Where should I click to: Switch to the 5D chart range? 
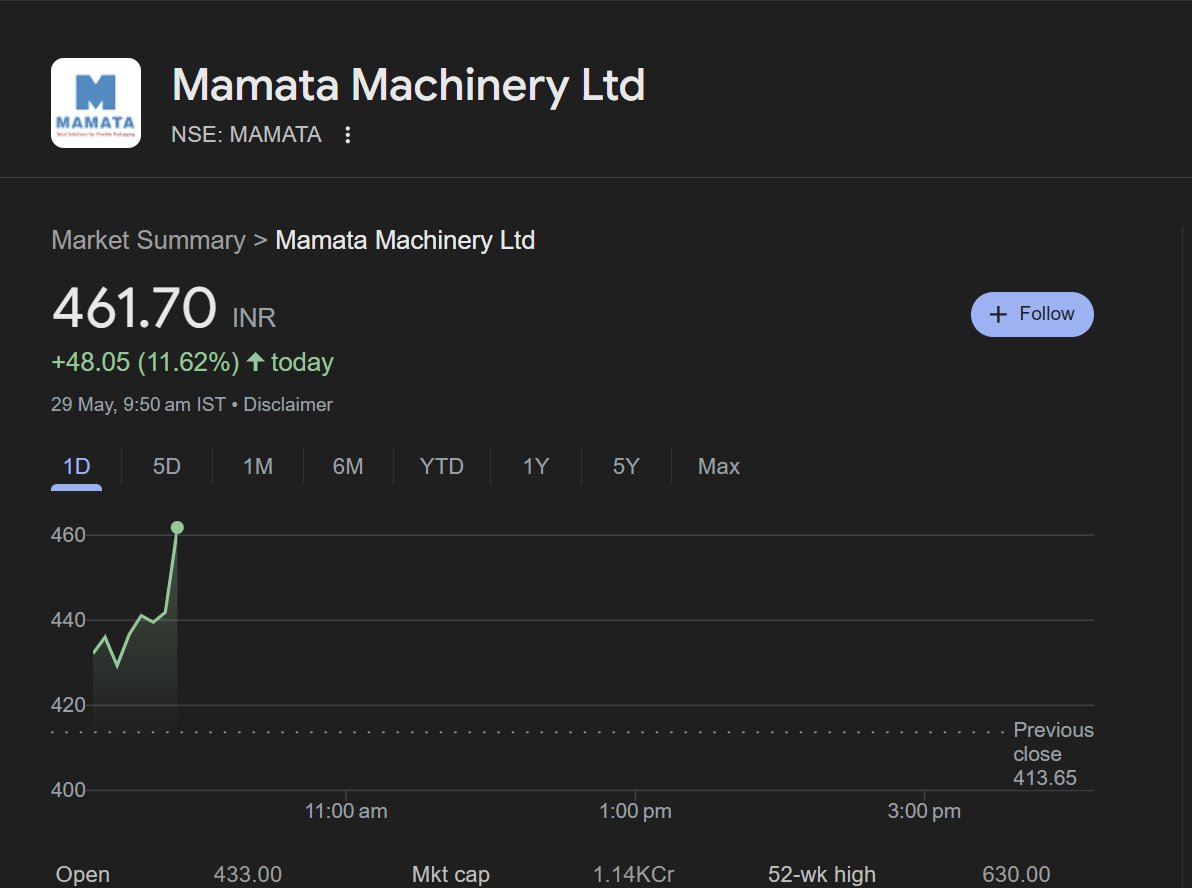click(166, 466)
